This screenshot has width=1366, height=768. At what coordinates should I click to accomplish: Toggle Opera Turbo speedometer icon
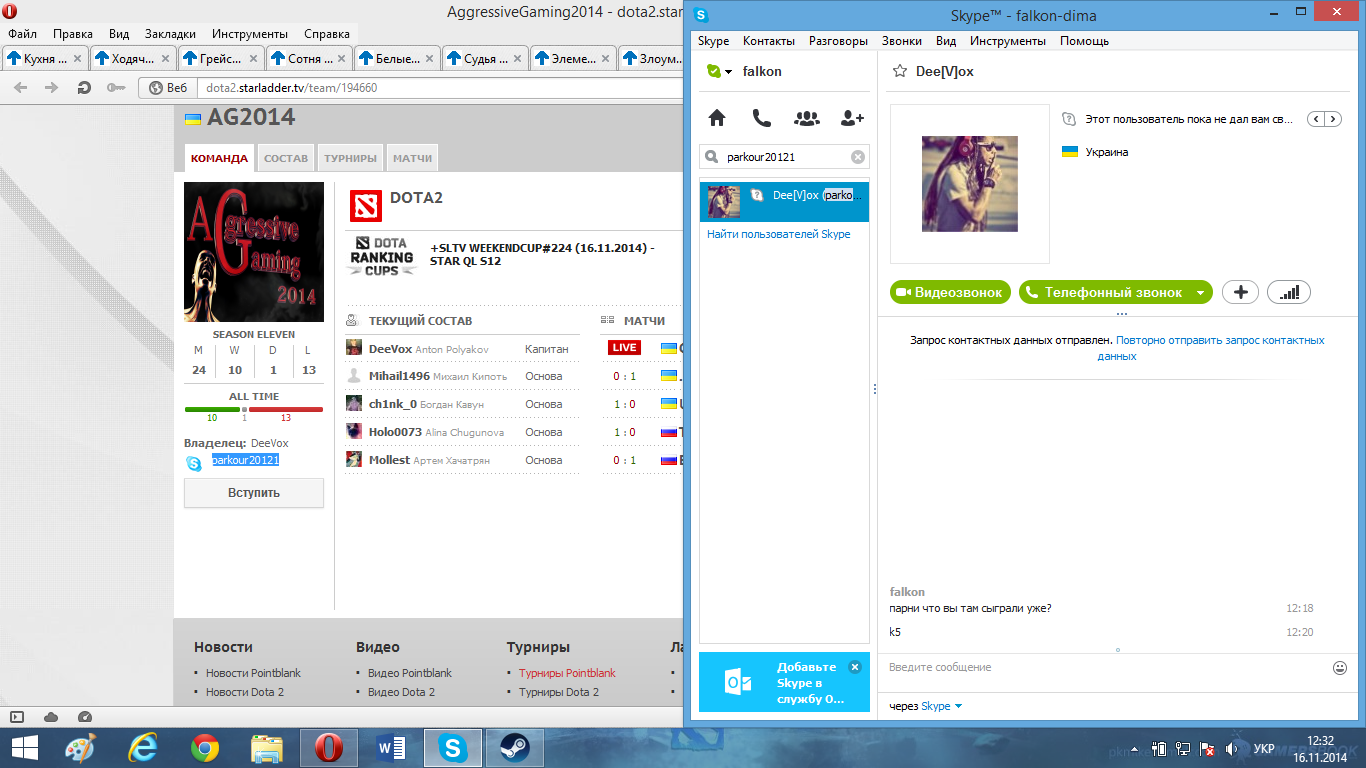(x=85, y=716)
